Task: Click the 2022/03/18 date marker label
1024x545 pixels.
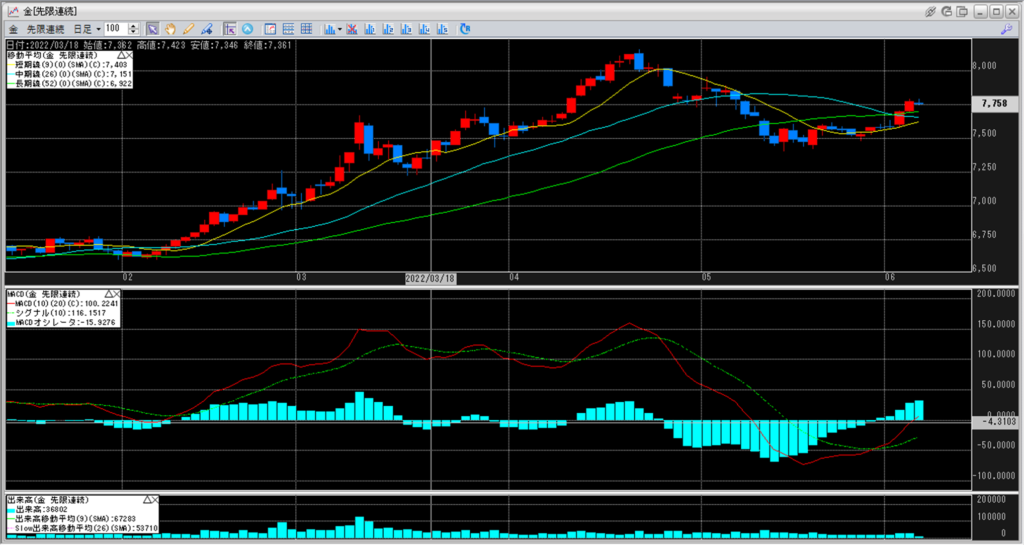Action: (x=430, y=276)
